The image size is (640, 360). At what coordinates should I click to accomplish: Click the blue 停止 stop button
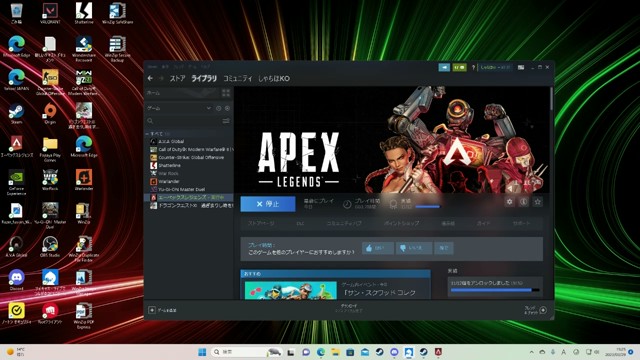(x=268, y=204)
